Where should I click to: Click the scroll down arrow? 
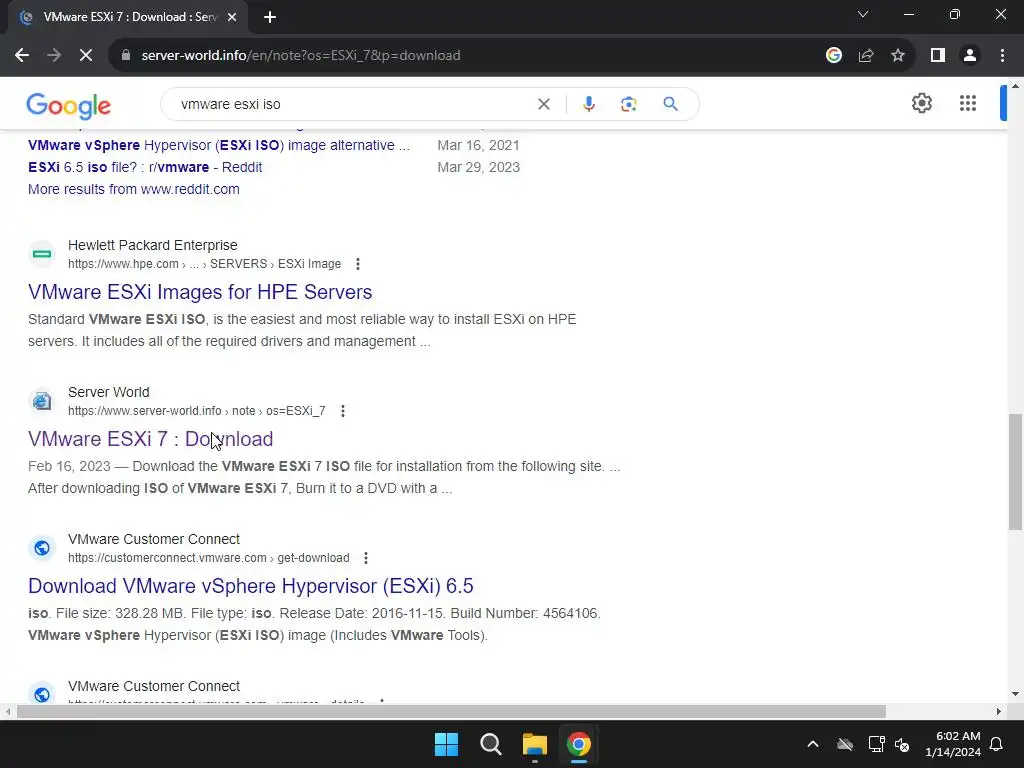[x=1015, y=694]
